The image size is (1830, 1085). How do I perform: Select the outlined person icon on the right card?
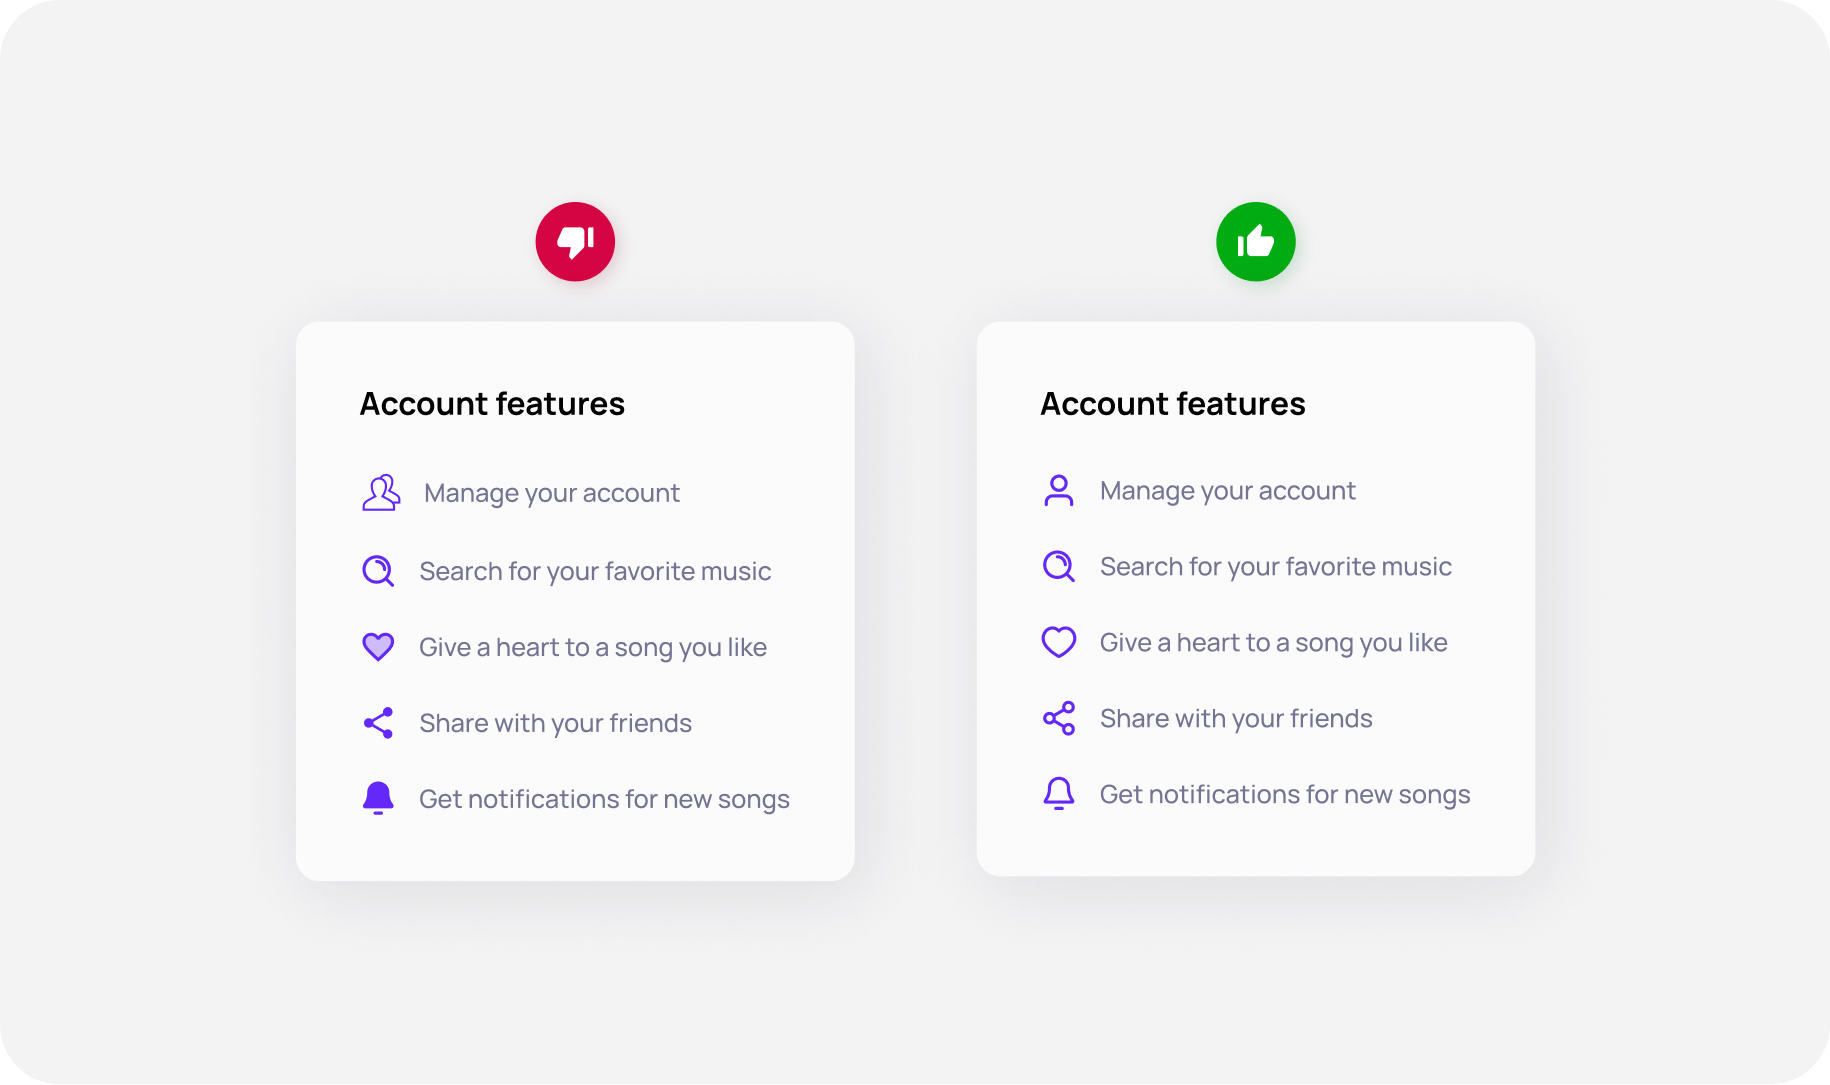pyautogui.click(x=1058, y=490)
